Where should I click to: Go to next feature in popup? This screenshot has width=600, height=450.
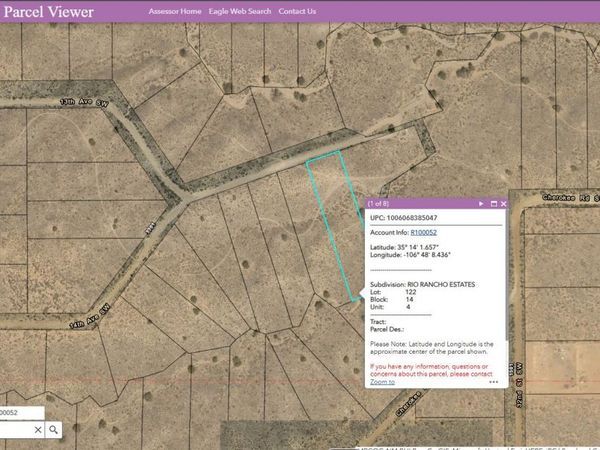pos(481,204)
